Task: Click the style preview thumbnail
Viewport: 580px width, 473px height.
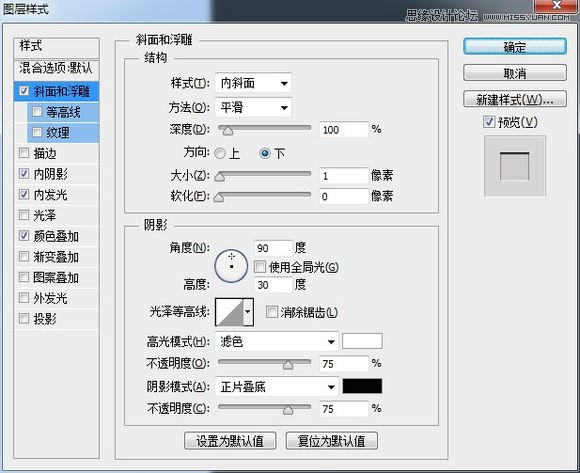Action: 515,166
